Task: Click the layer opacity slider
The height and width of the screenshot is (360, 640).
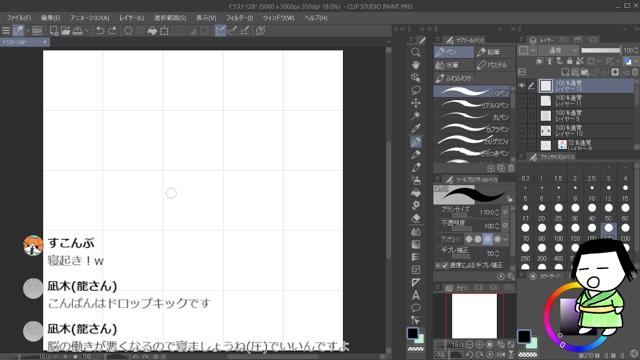Action: point(600,51)
